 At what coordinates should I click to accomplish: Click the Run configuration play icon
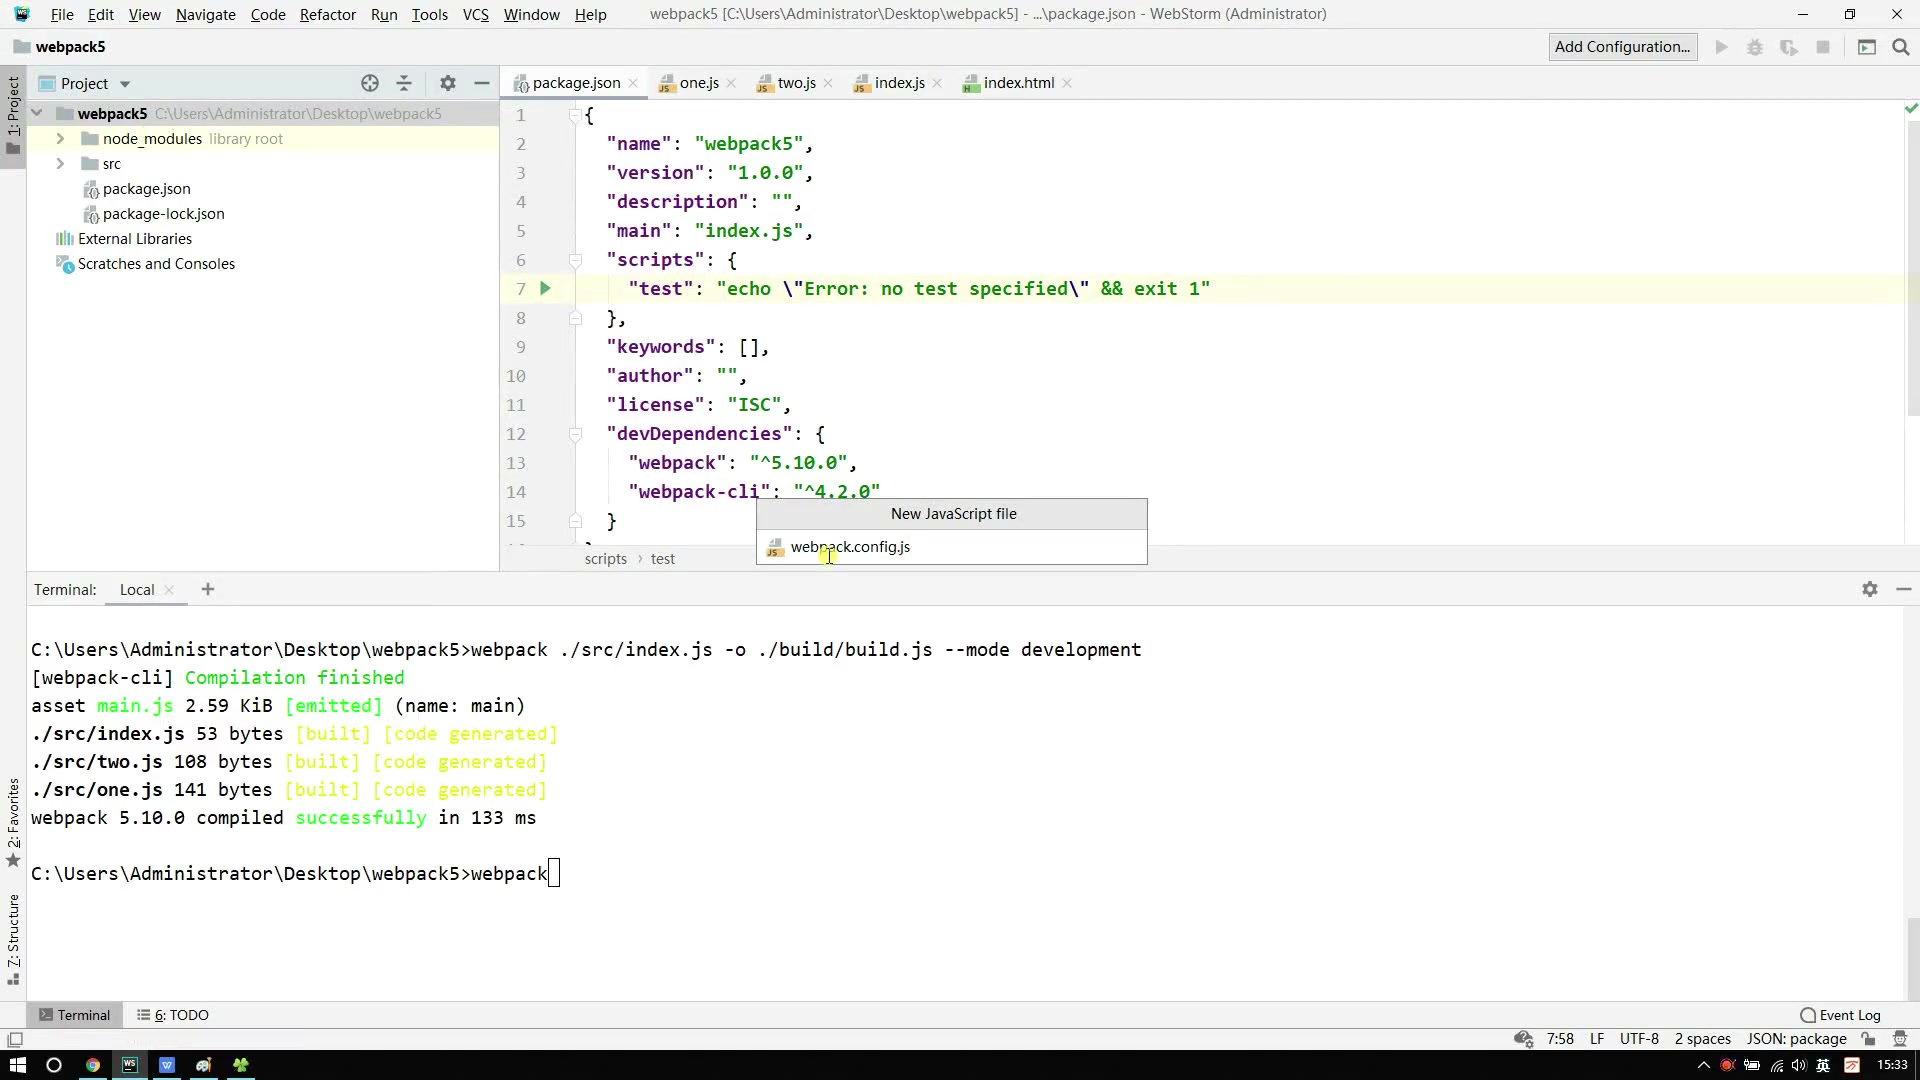[1721, 47]
